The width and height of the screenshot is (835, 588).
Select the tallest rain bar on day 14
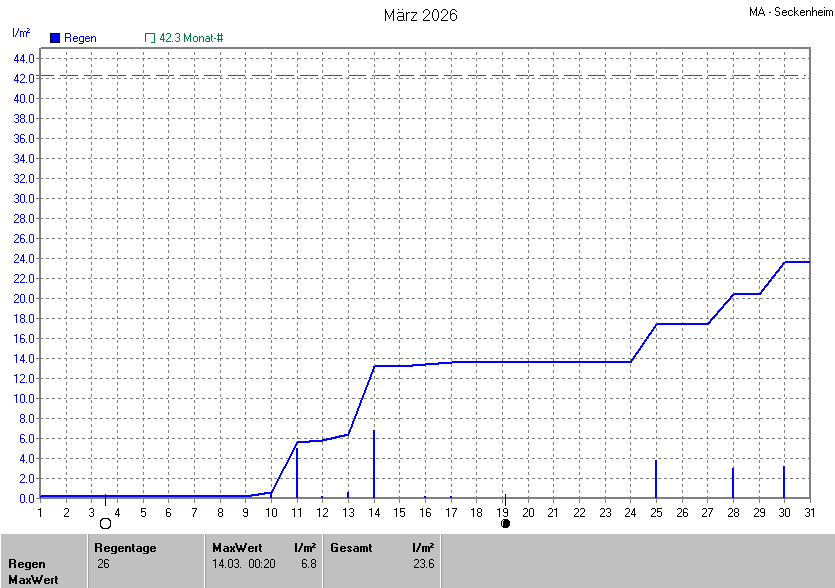(374, 463)
